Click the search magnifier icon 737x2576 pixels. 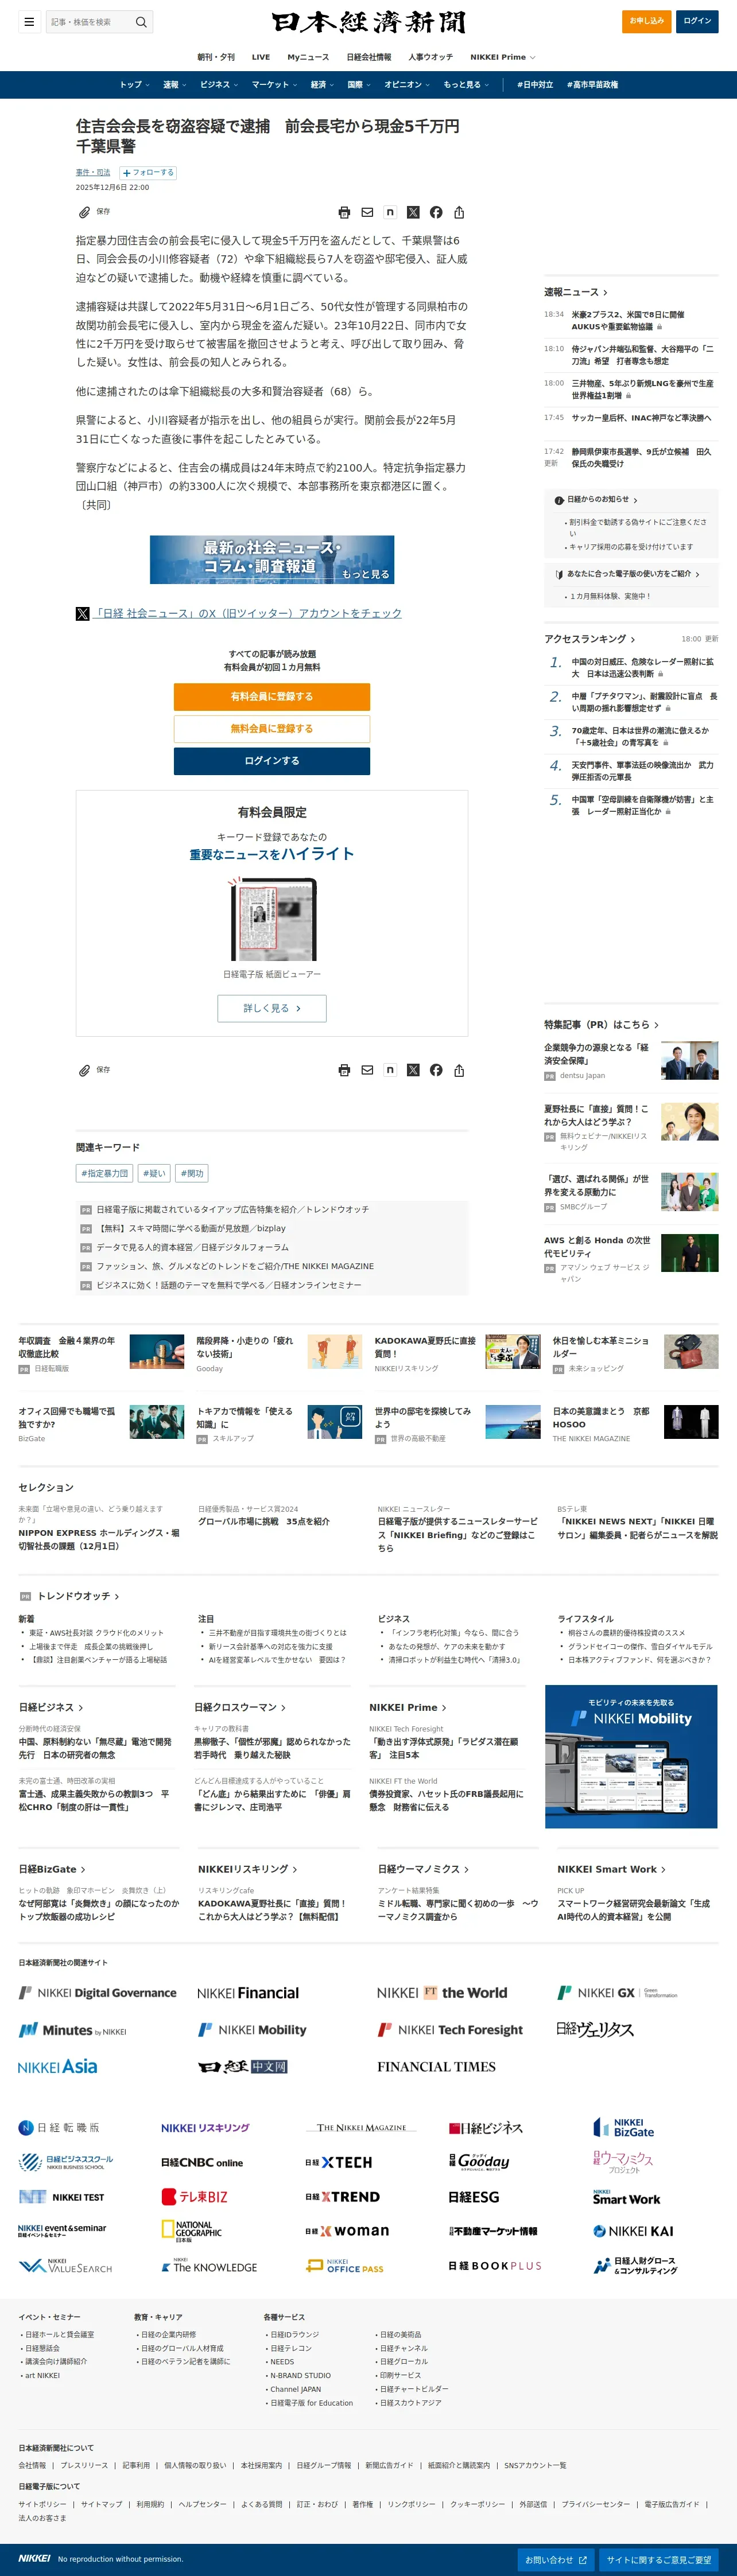tap(142, 21)
